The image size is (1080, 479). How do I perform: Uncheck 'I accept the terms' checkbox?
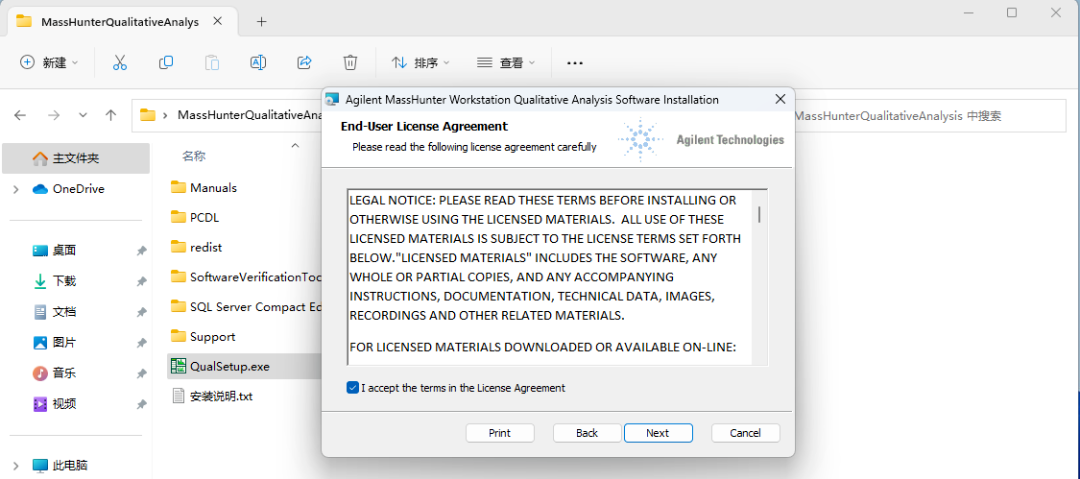(353, 388)
